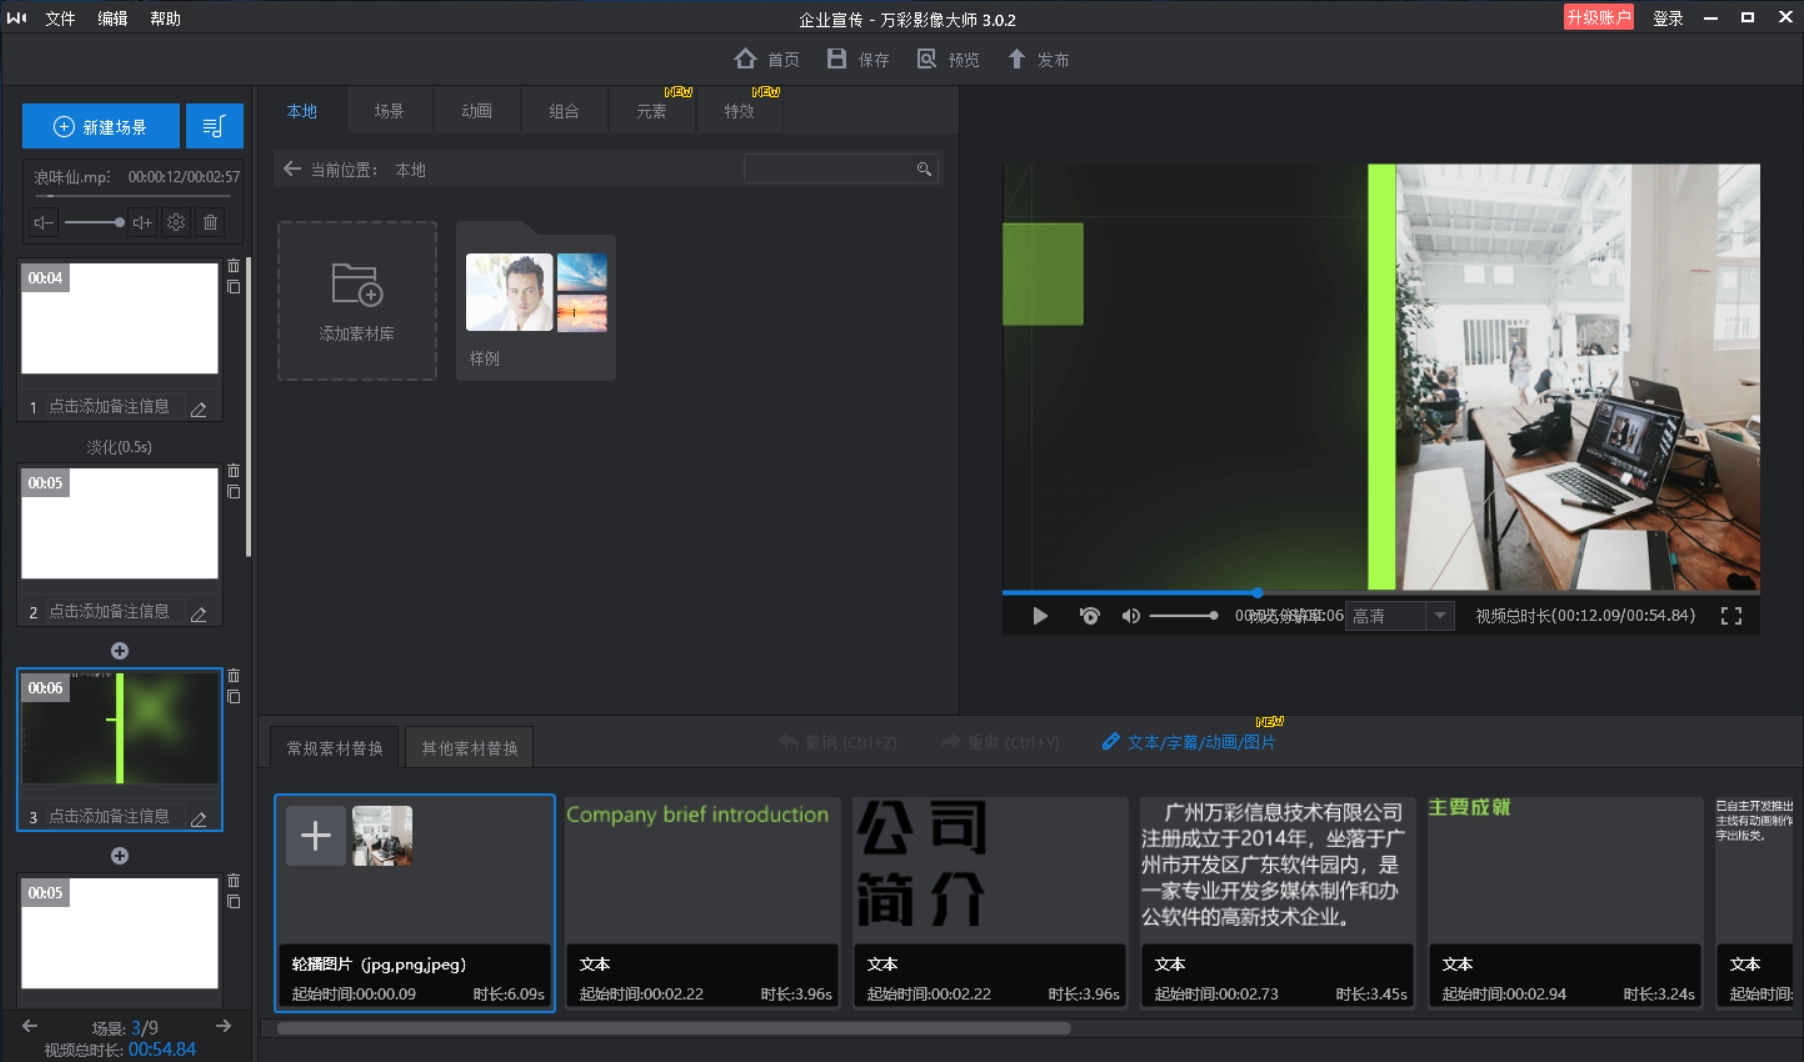1804x1062 pixels.
Task: Edit note for scene 1
Action: (199, 408)
